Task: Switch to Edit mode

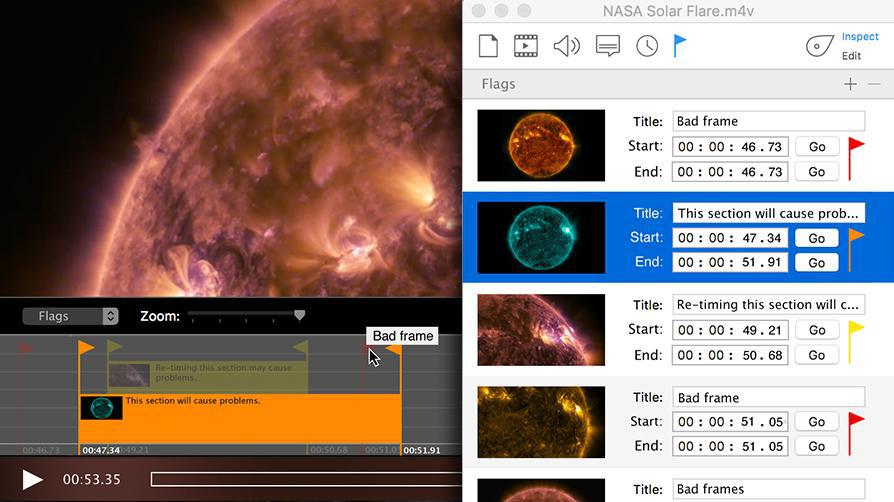Action: 851,56
